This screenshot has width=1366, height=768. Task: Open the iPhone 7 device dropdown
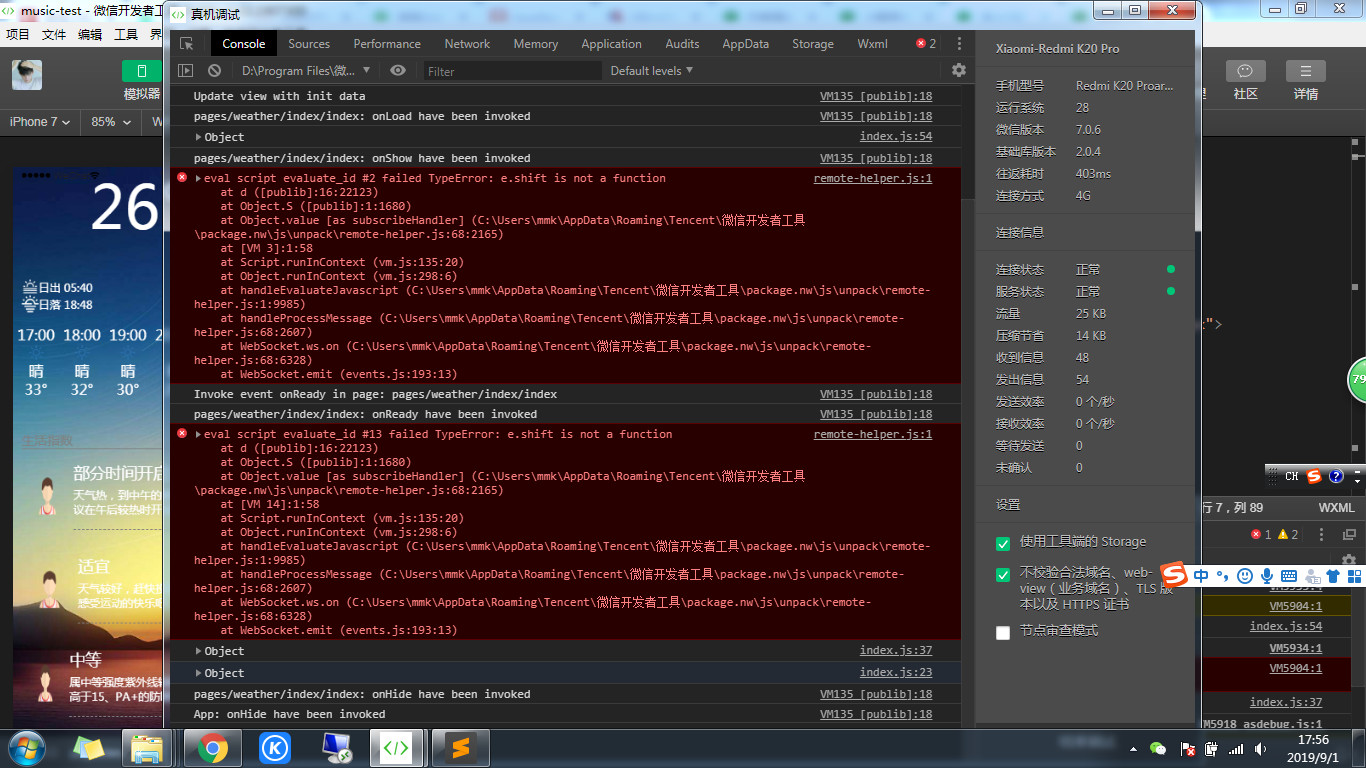pos(39,122)
